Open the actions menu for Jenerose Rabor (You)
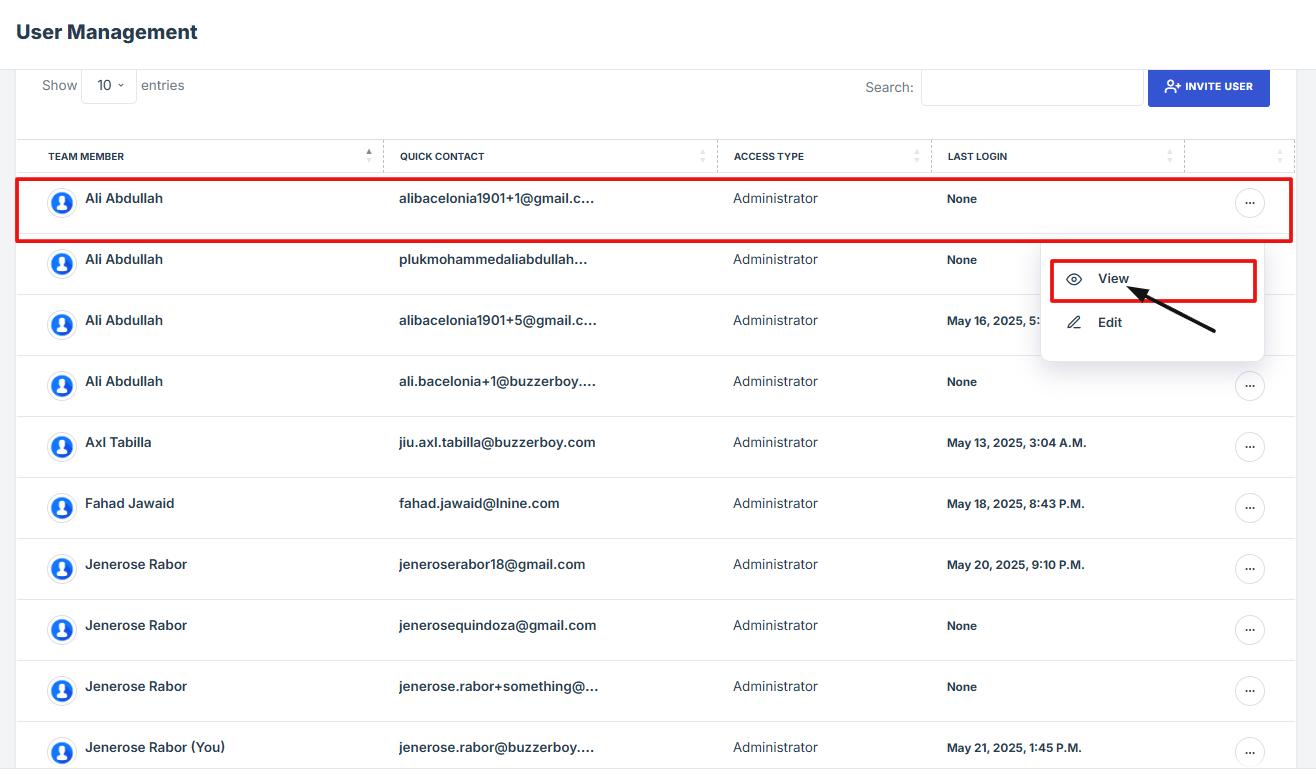The height and width of the screenshot is (776, 1316). coord(1249,752)
